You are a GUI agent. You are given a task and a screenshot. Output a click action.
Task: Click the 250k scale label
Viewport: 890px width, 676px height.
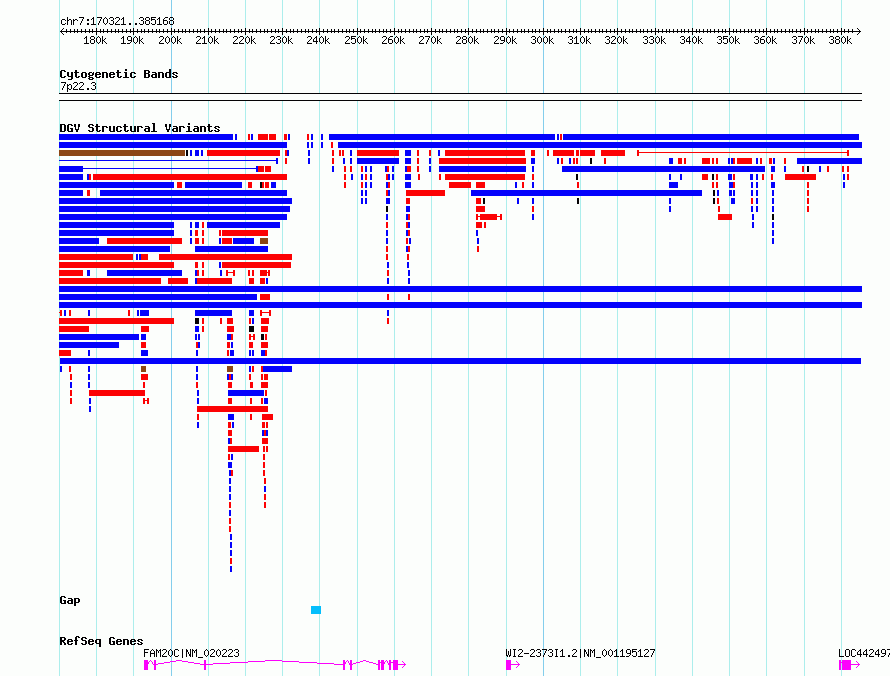[x=356, y=40]
